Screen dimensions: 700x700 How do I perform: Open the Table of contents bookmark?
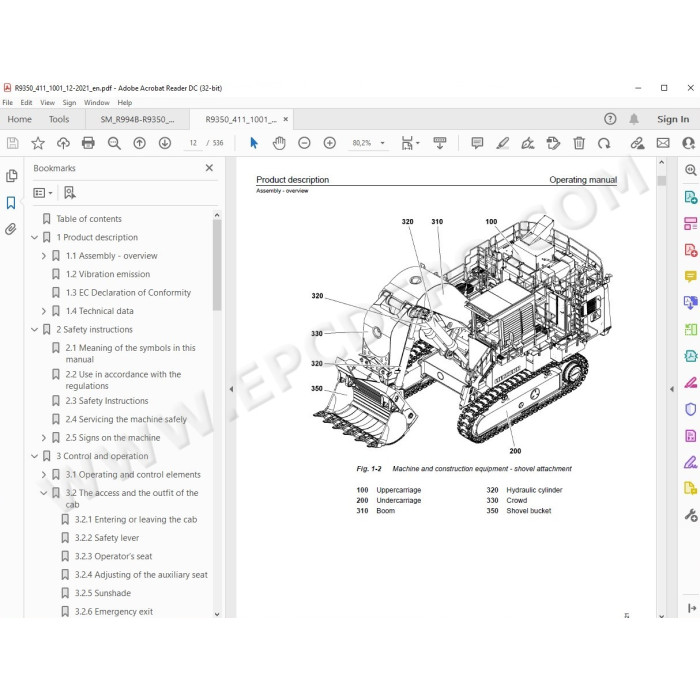click(x=89, y=219)
